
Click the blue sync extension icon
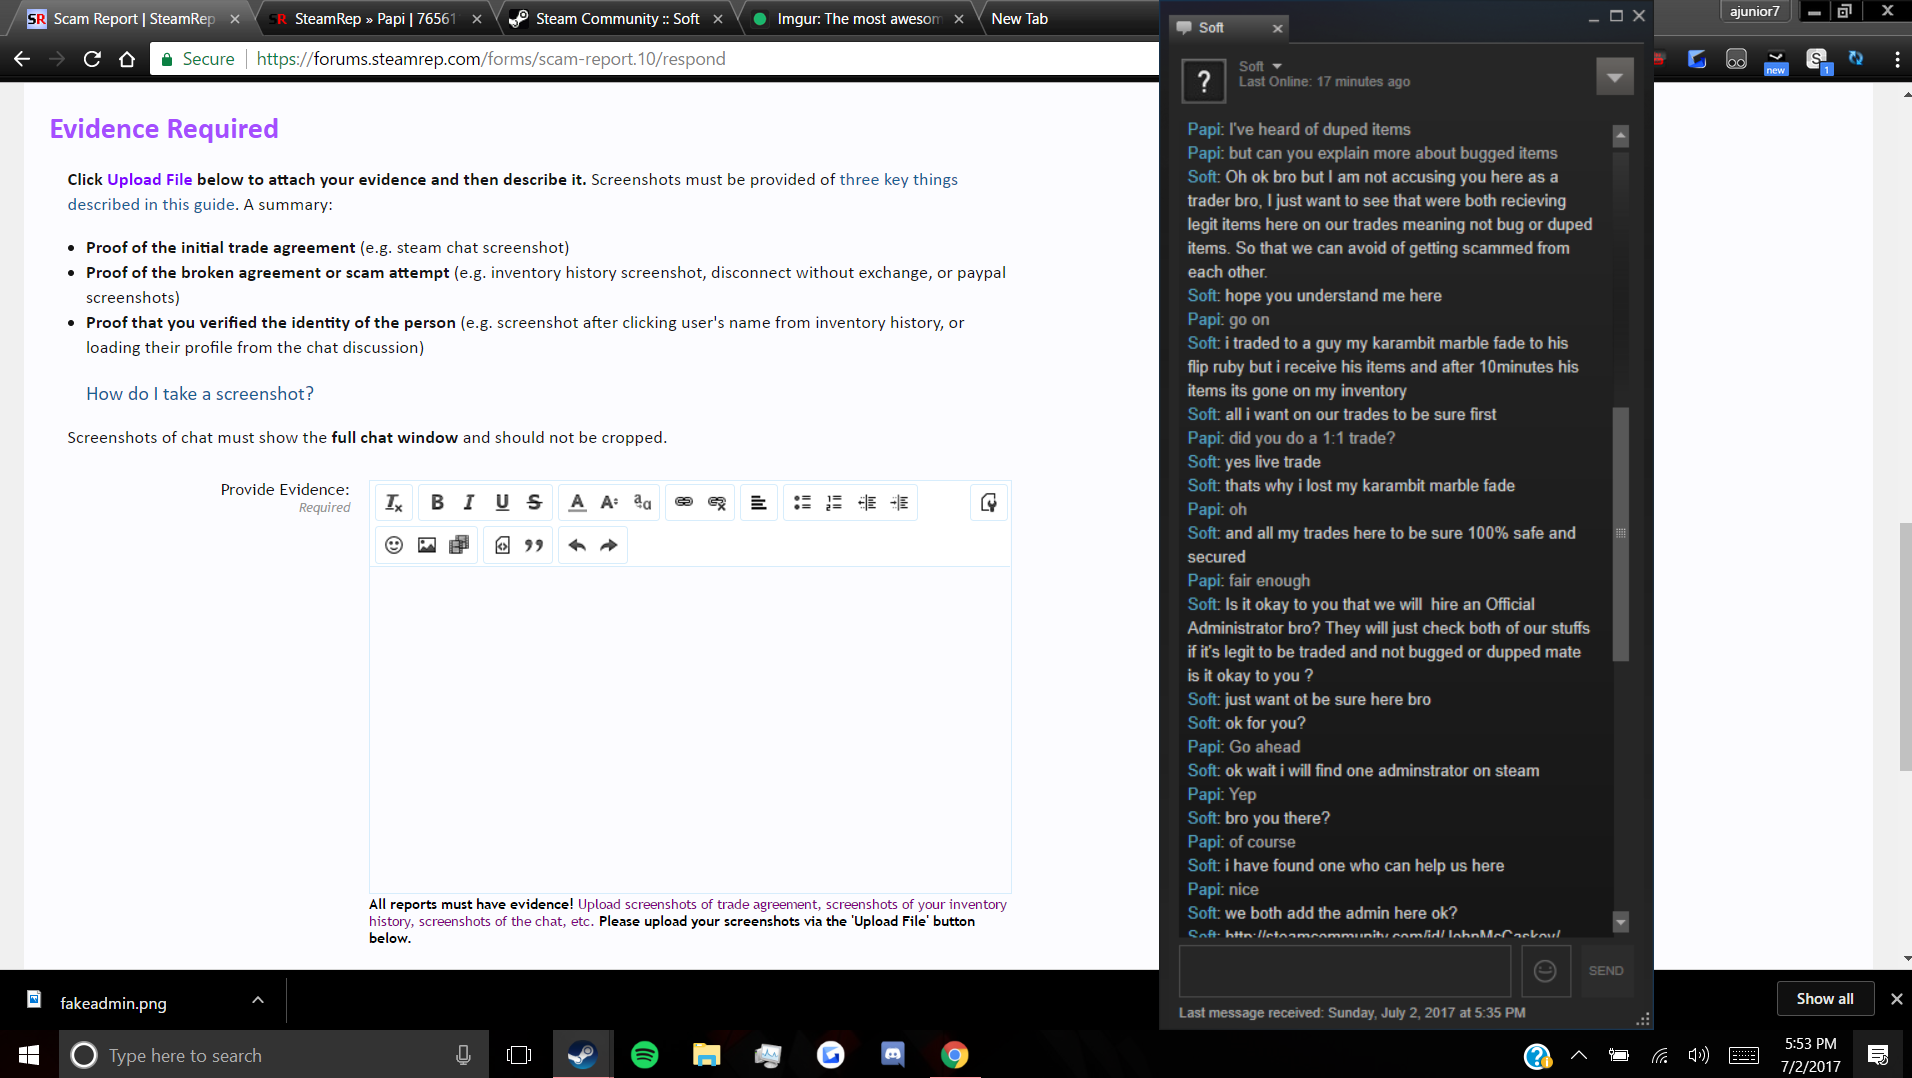coord(1856,59)
